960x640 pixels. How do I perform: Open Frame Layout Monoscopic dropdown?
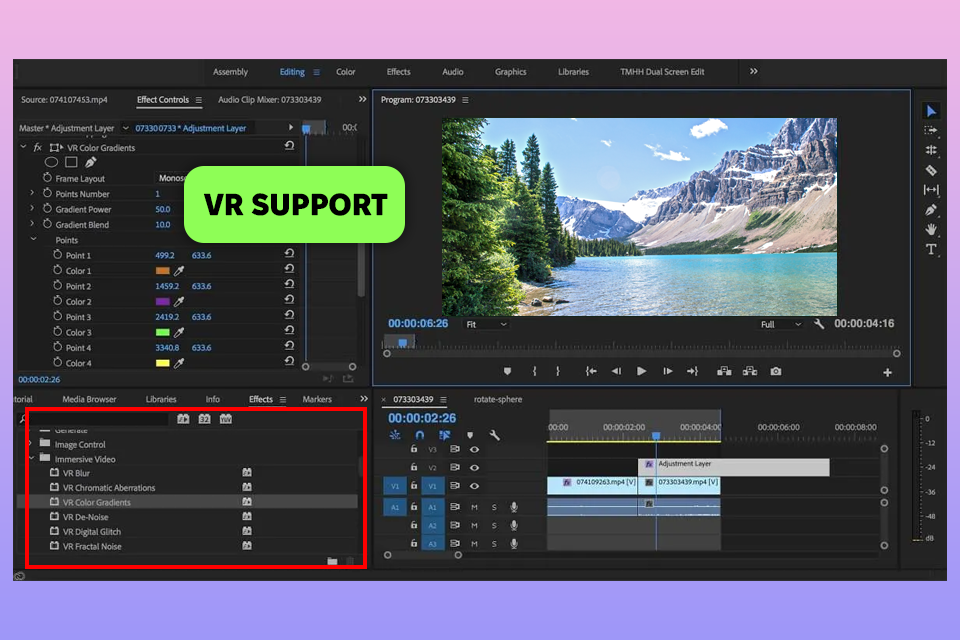[171, 178]
